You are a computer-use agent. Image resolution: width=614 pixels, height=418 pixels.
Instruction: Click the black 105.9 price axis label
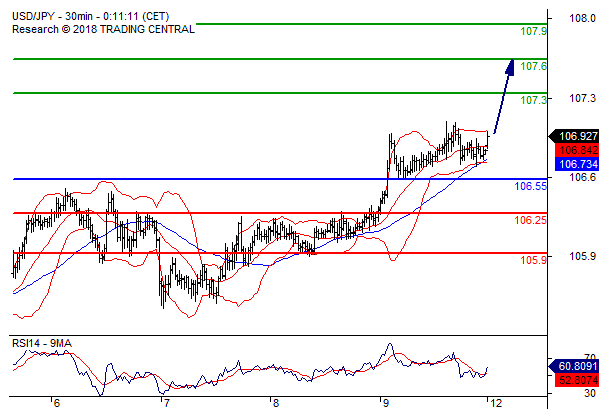582,256
